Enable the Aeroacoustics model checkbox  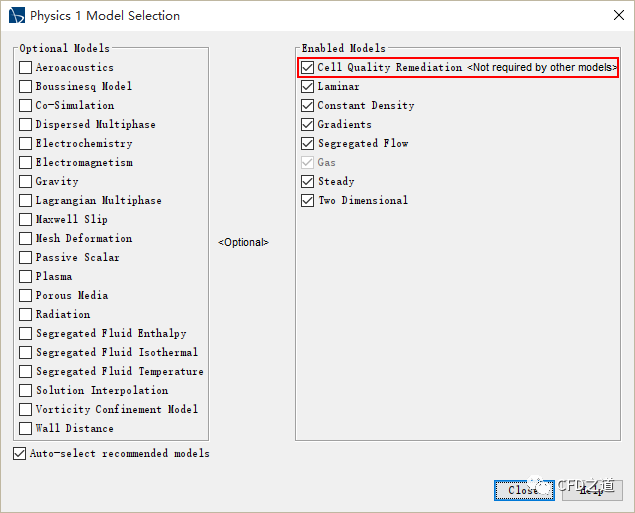pyautogui.click(x=26, y=68)
